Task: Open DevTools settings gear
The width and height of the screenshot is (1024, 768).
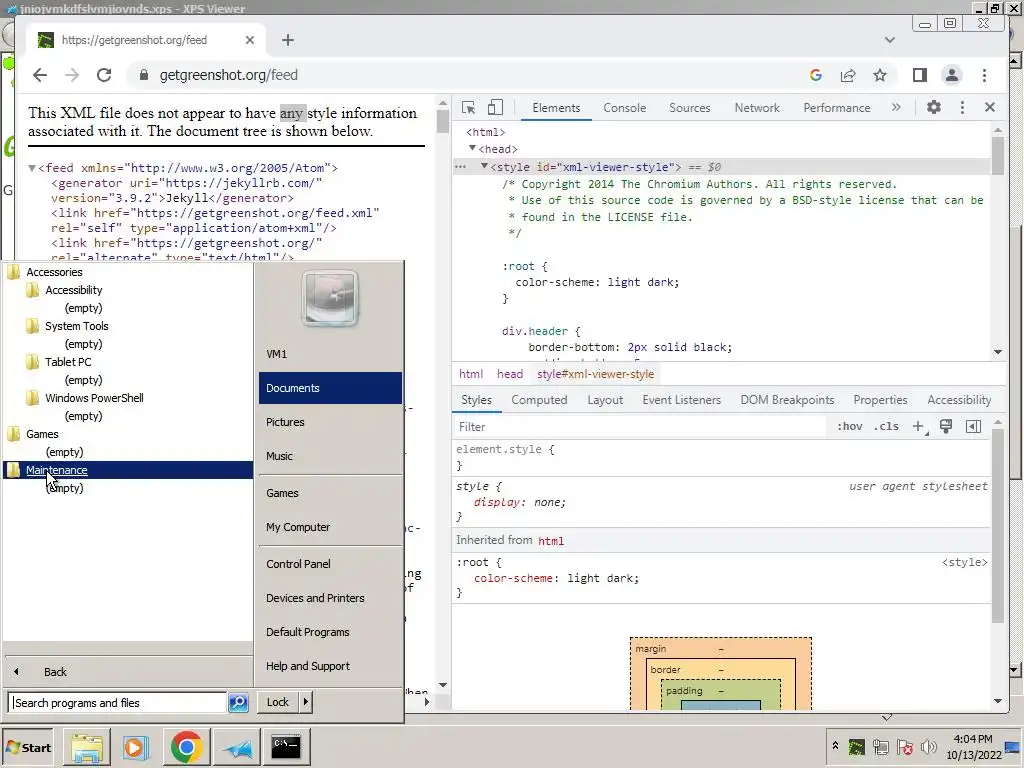Action: [x=934, y=107]
